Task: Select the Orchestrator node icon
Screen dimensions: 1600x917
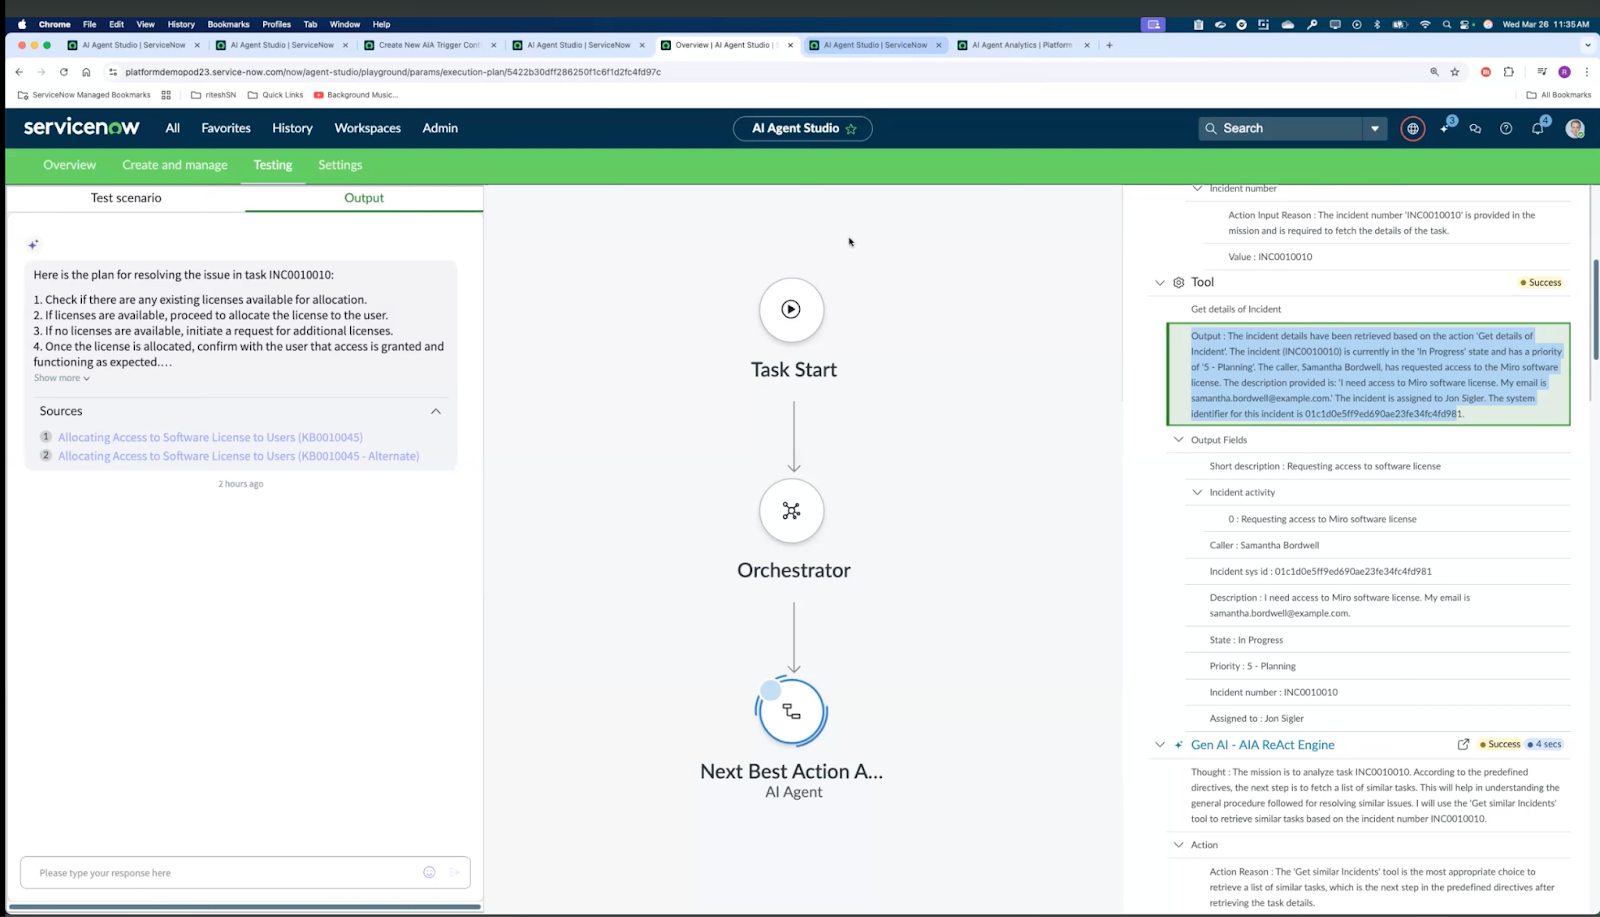Action: pos(791,511)
